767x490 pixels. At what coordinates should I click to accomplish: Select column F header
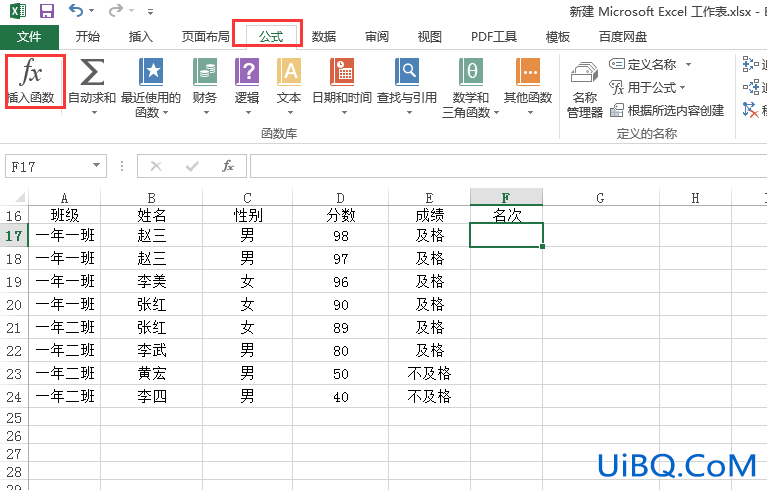[506, 198]
